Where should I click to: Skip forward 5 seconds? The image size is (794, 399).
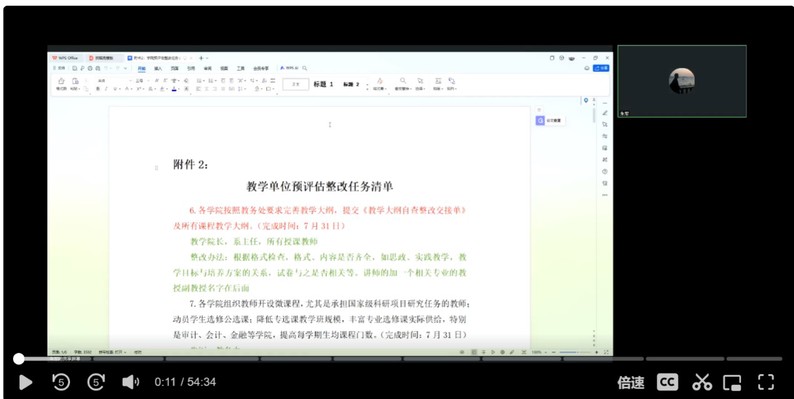(x=96, y=382)
